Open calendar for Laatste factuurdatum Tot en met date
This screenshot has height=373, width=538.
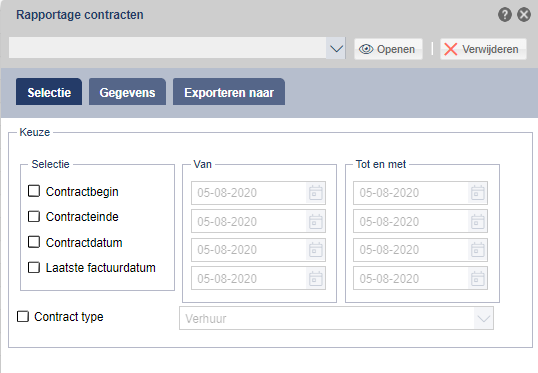[477, 278]
